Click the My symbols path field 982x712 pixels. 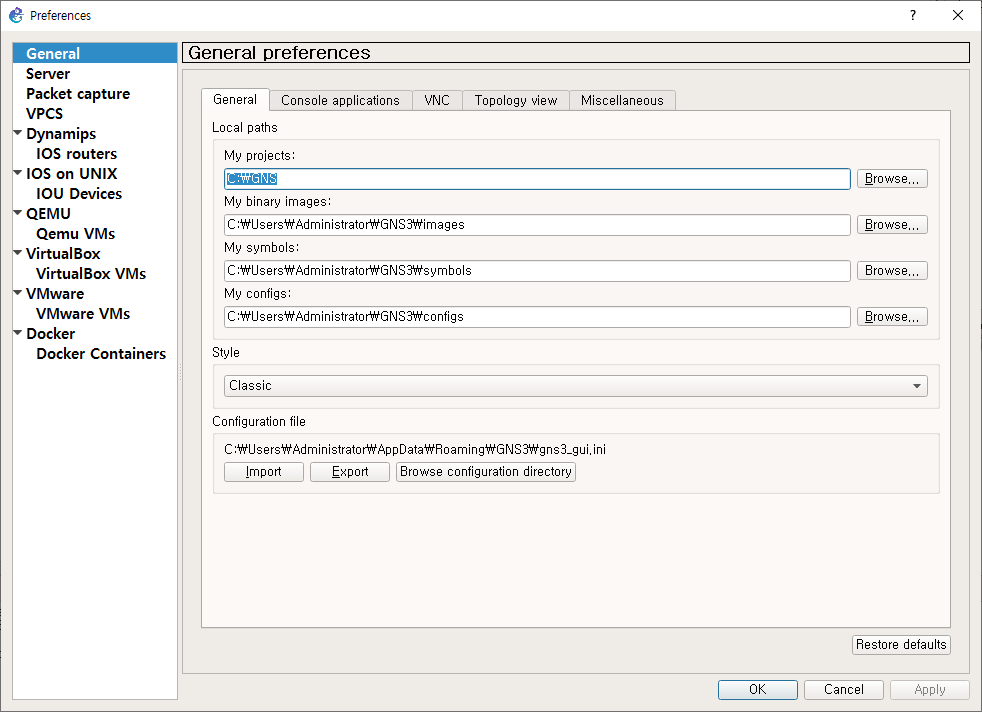pyautogui.click(x=537, y=271)
